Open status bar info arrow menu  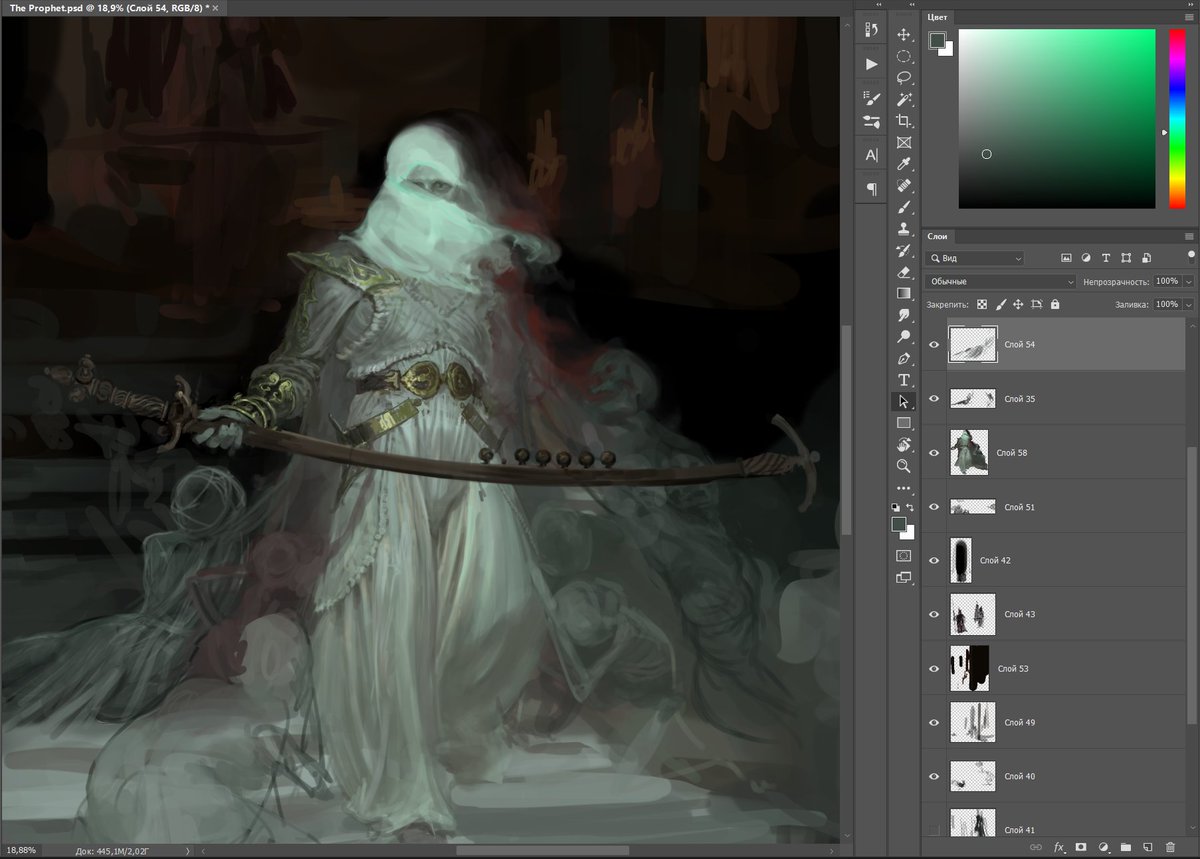187,851
